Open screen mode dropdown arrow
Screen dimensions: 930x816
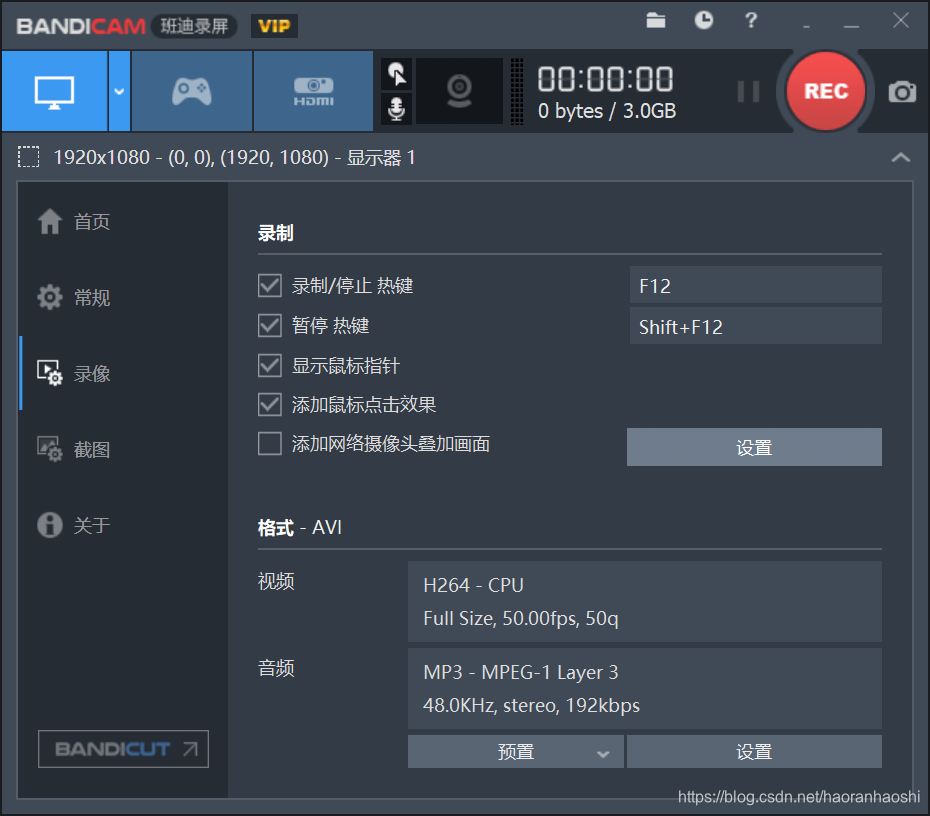tap(119, 91)
